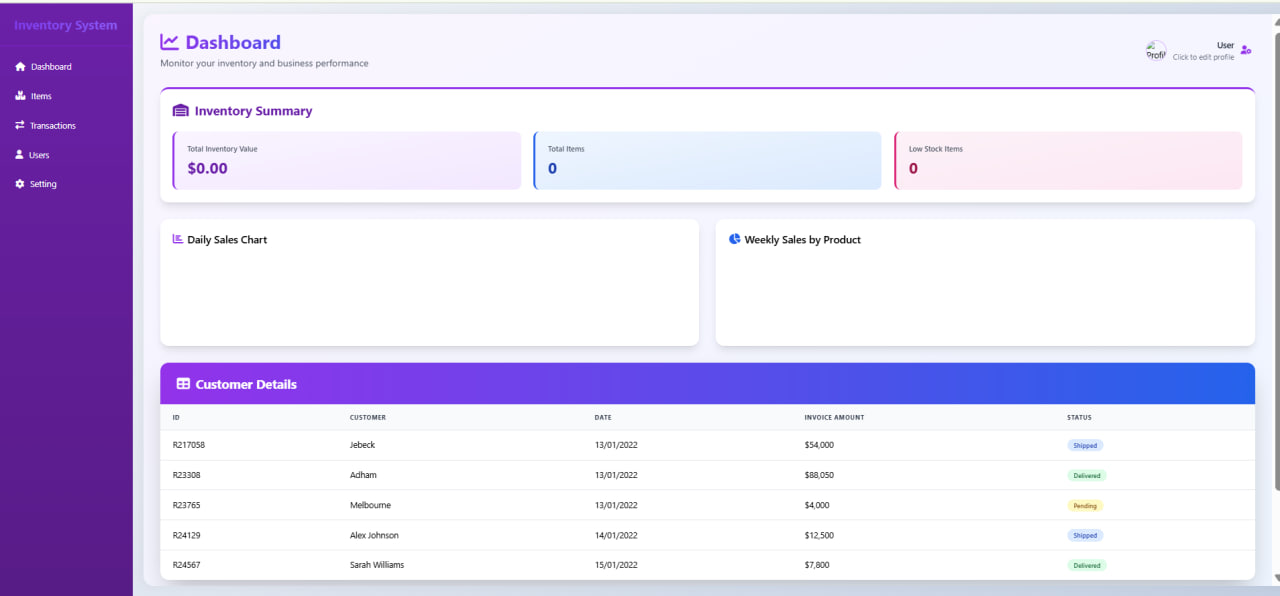The image size is (1280, 596).
Task: Click the book icon in Inventory Summary header
Action: (179, 110)
